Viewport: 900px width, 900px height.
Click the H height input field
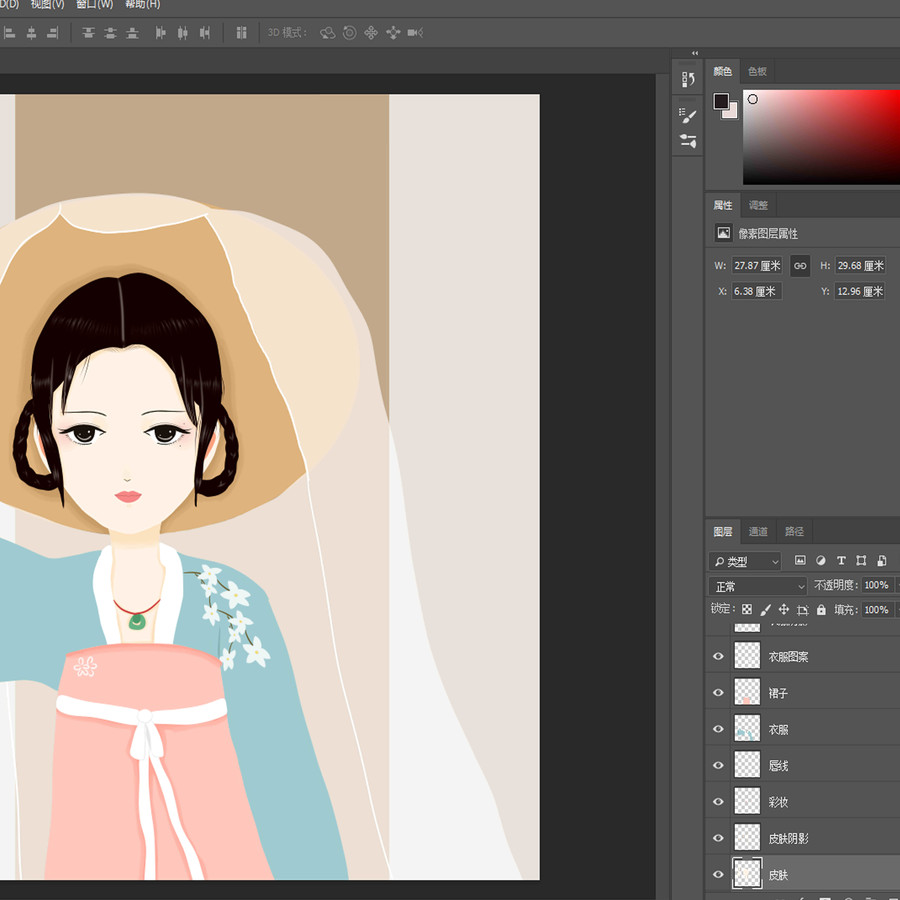pyautogui.click(x=860, y=266)
